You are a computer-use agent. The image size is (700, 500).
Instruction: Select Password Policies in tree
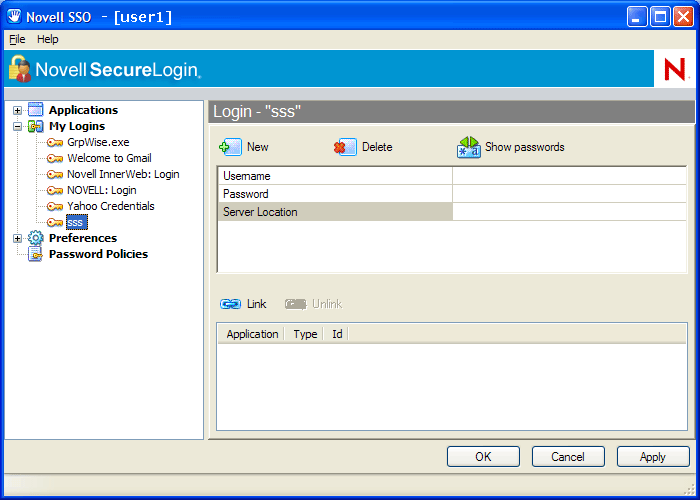point(98,254)
